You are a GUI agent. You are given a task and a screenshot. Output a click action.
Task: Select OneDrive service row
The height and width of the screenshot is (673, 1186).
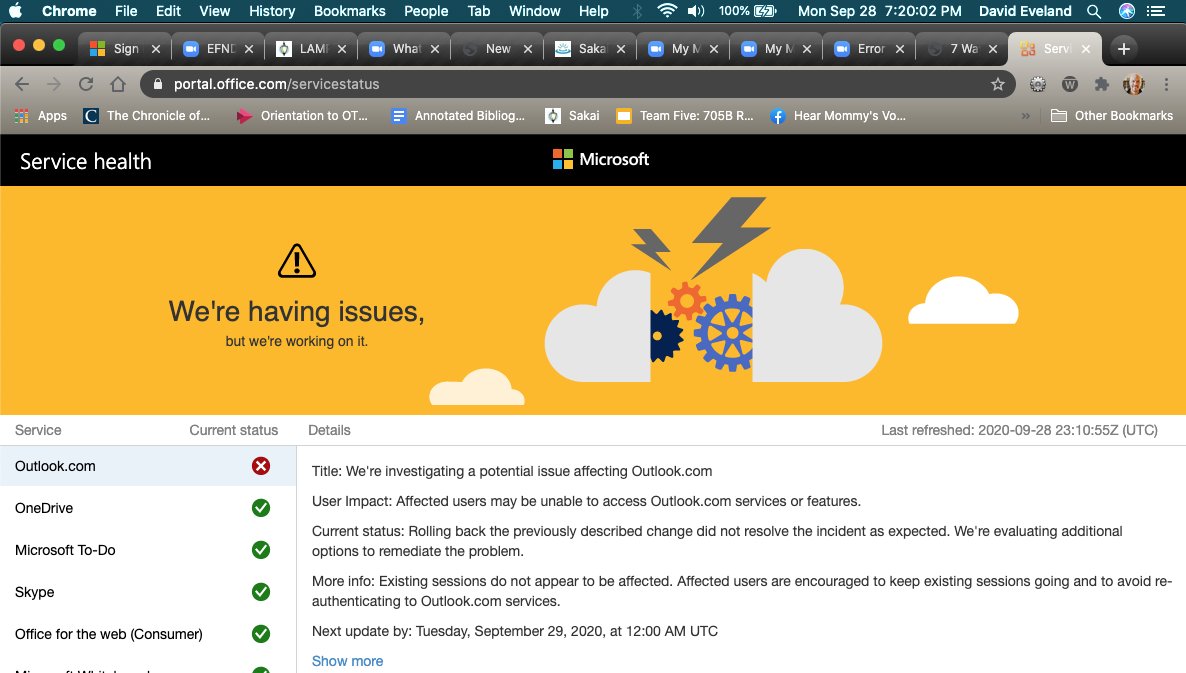click(147, 508)
